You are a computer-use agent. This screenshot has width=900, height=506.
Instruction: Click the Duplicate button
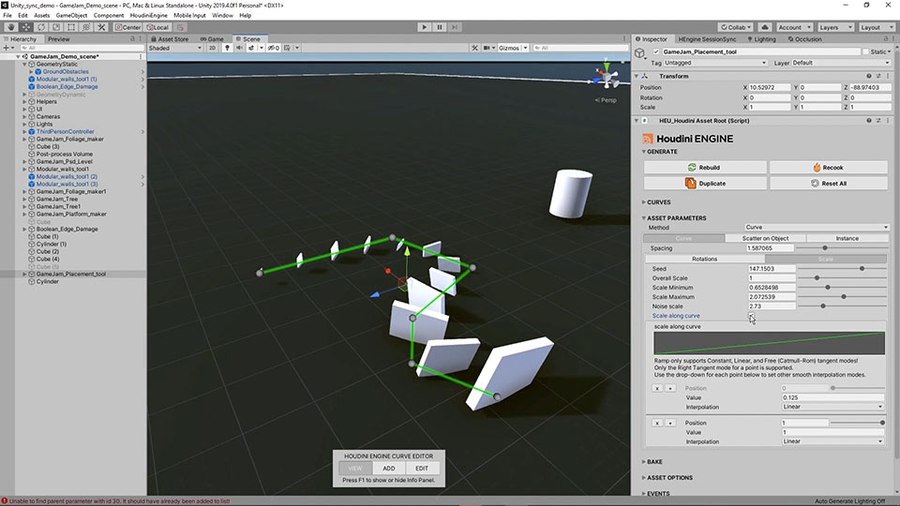point(705,184)
